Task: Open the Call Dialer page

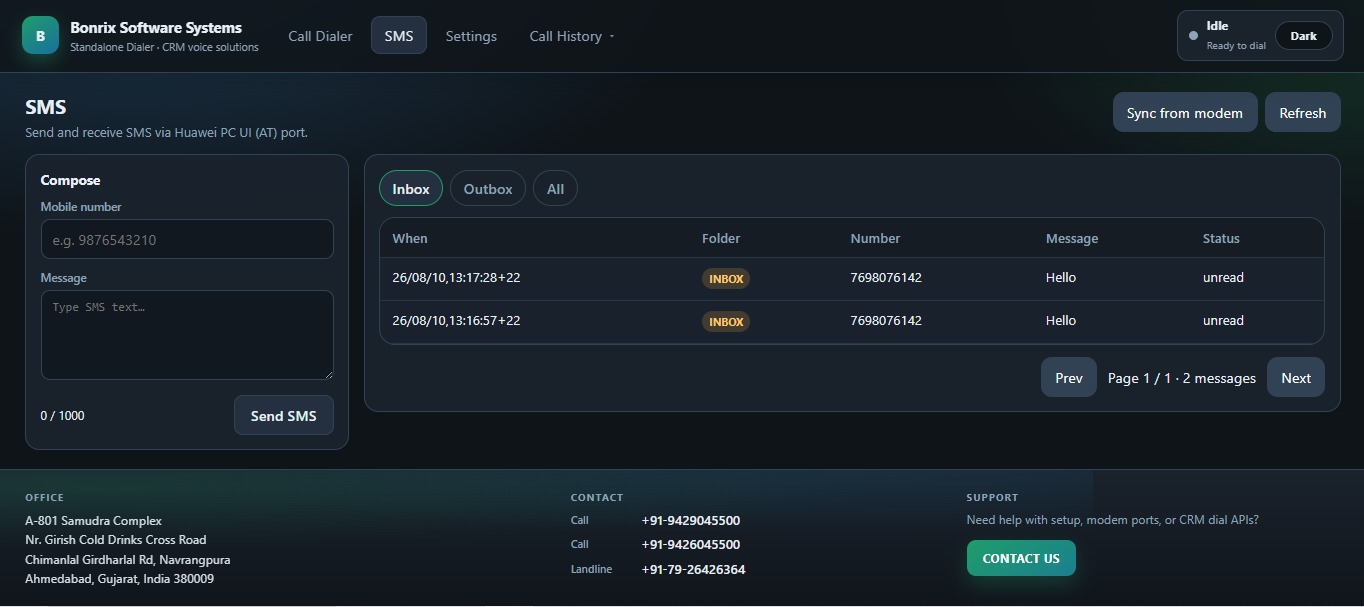Action: point(320,36)
